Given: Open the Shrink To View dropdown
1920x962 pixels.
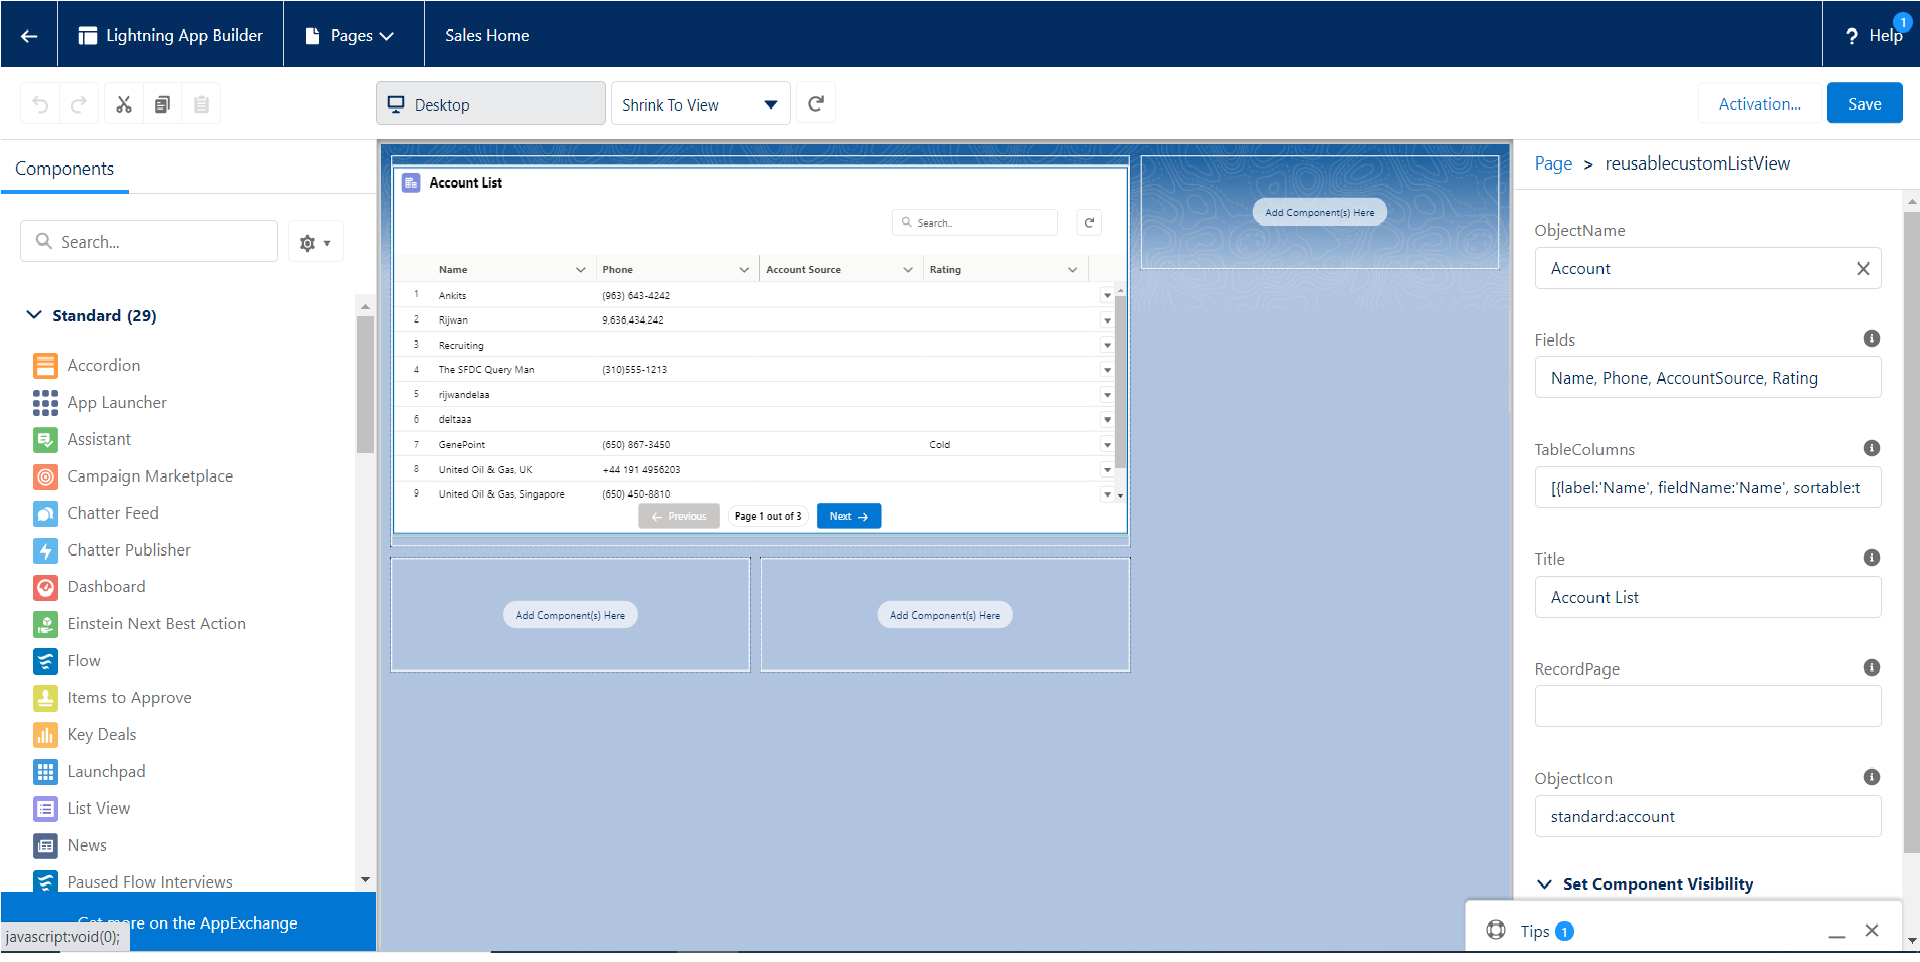Looking at the screenshot, I should 700,104.
